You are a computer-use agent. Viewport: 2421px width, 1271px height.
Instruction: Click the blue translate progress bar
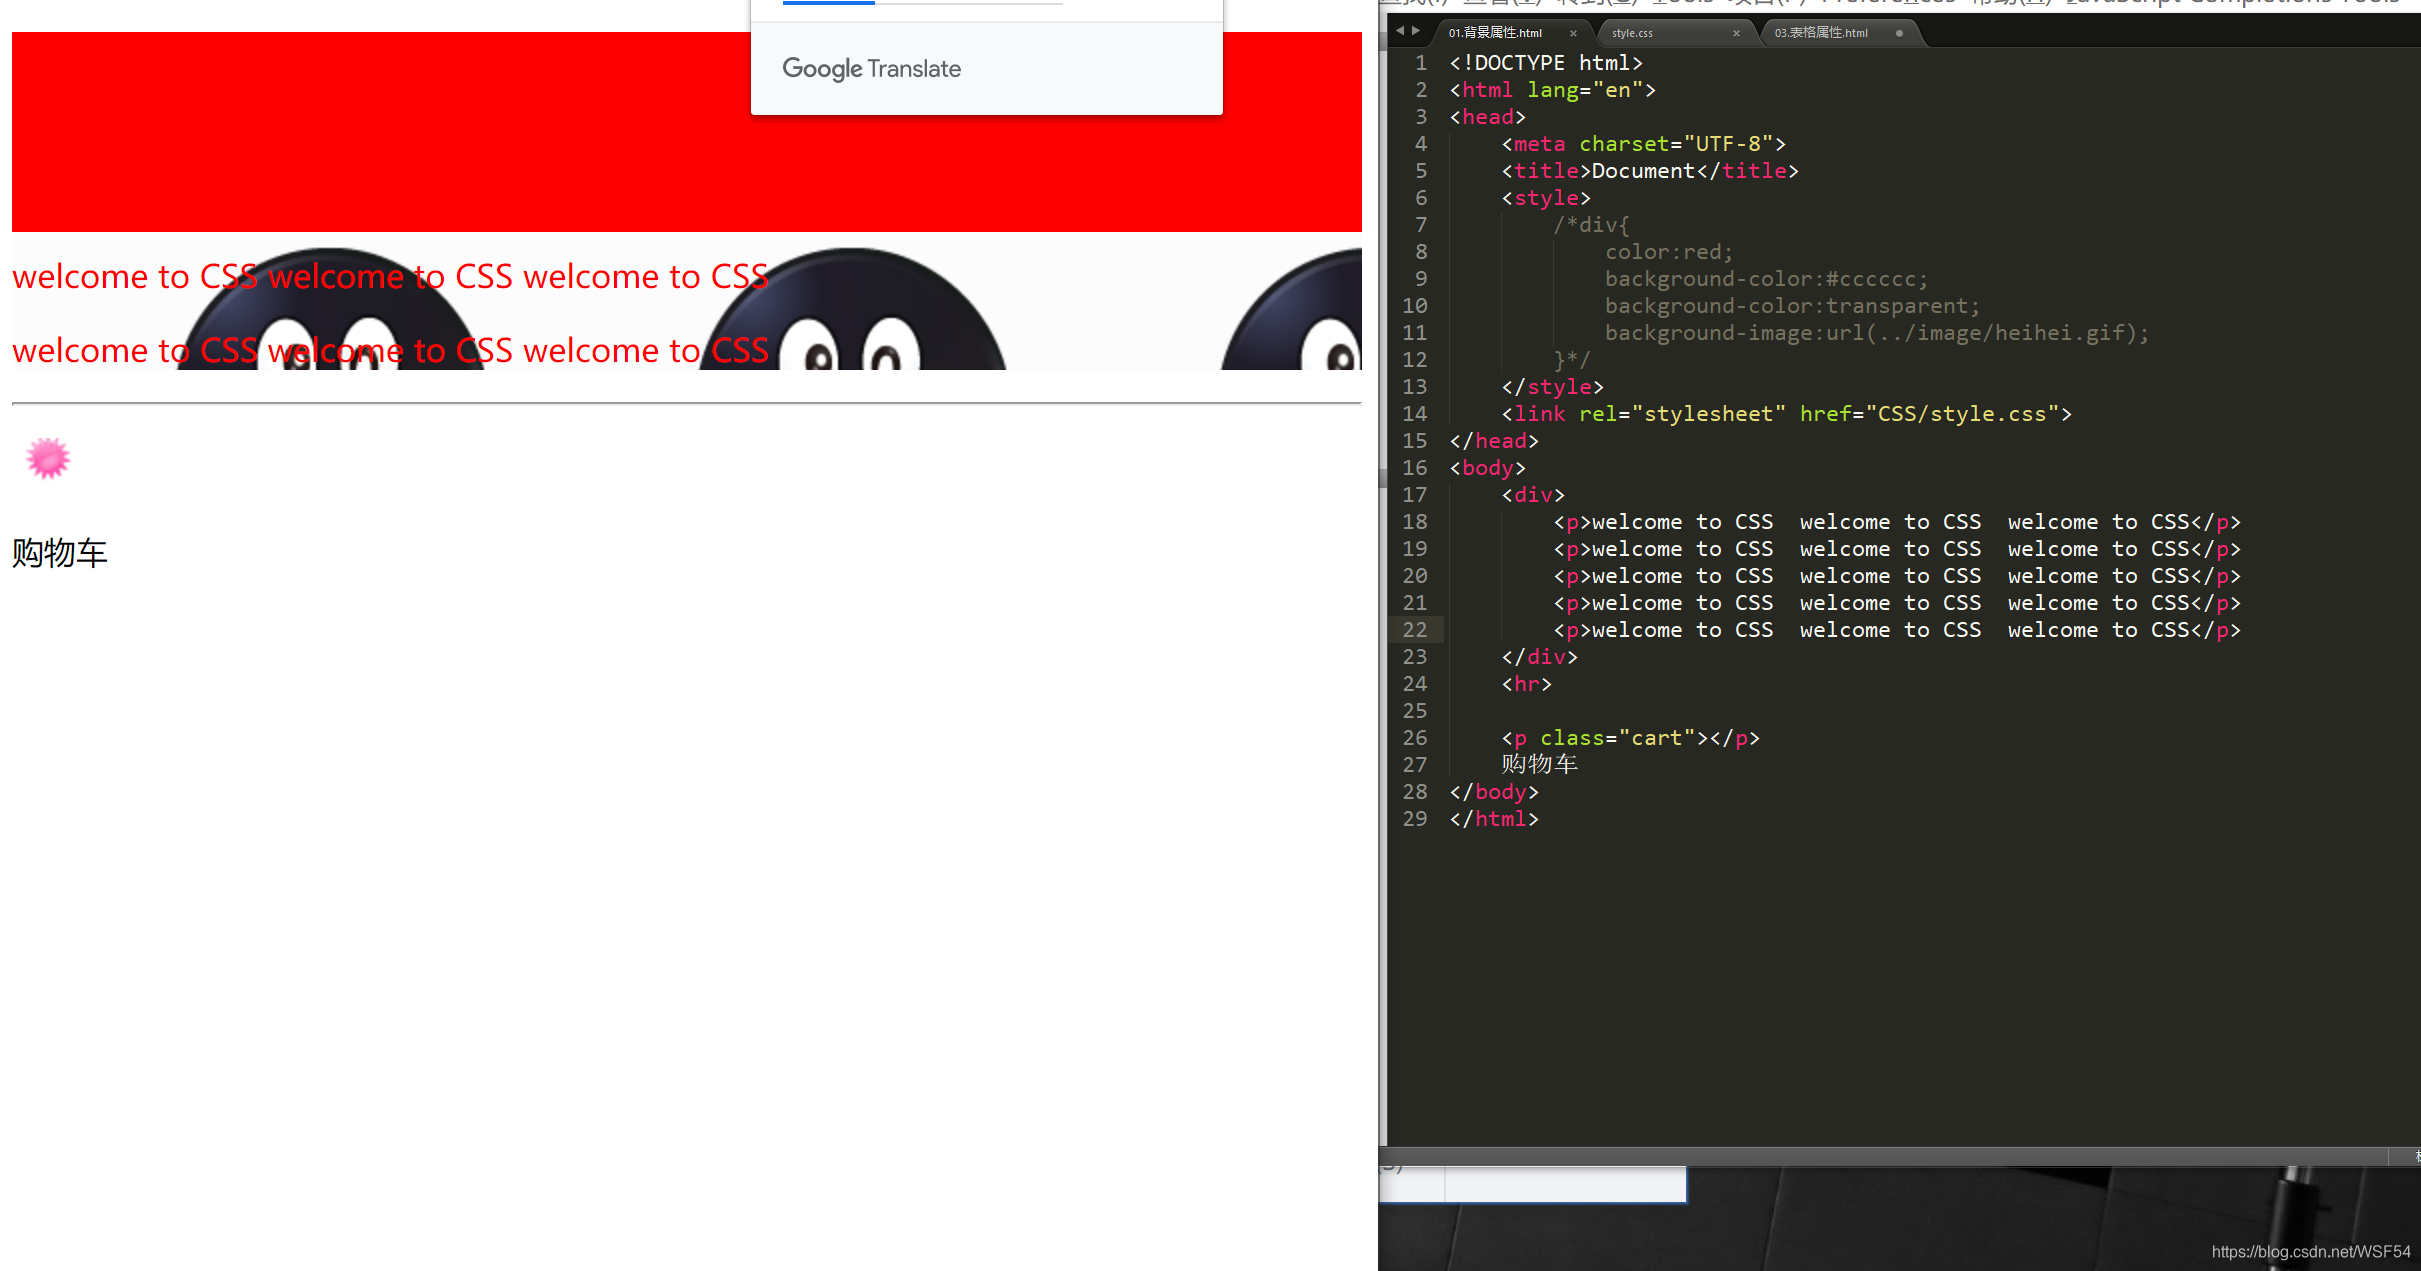pos(828,3)
